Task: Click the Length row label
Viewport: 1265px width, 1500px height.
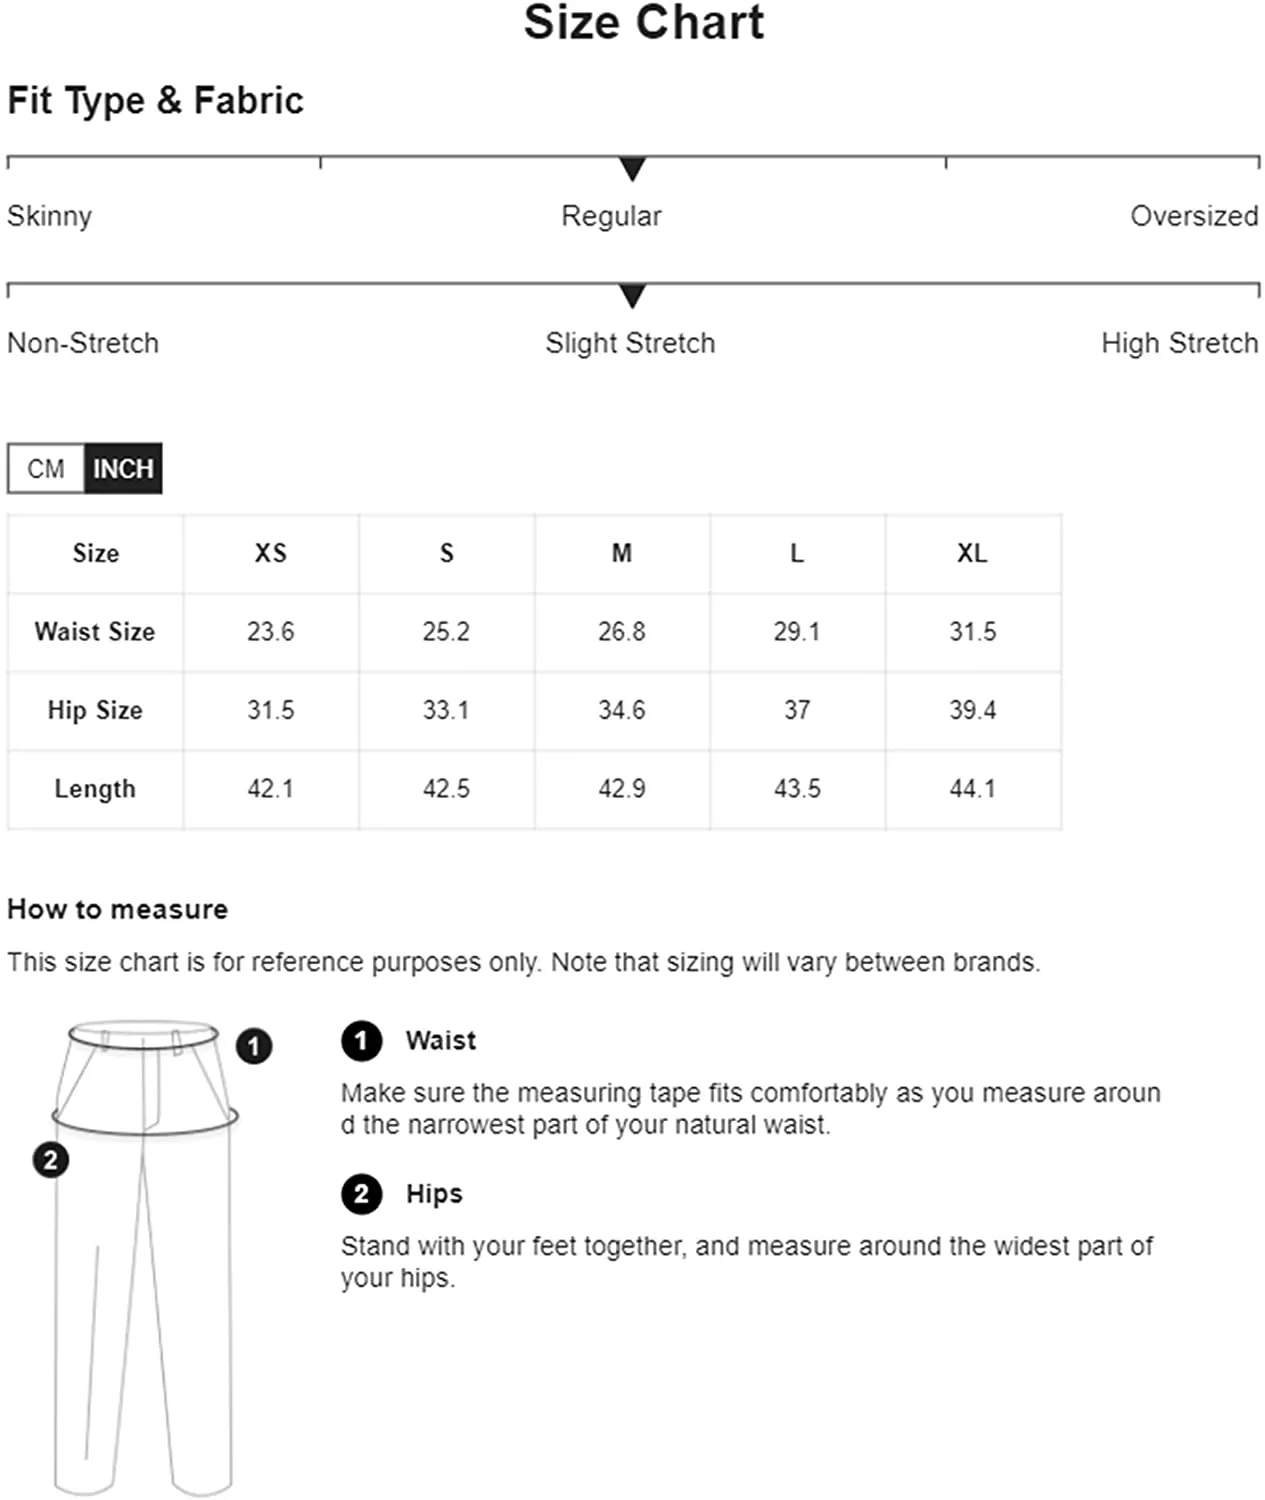Action: (x=95, y=789)
